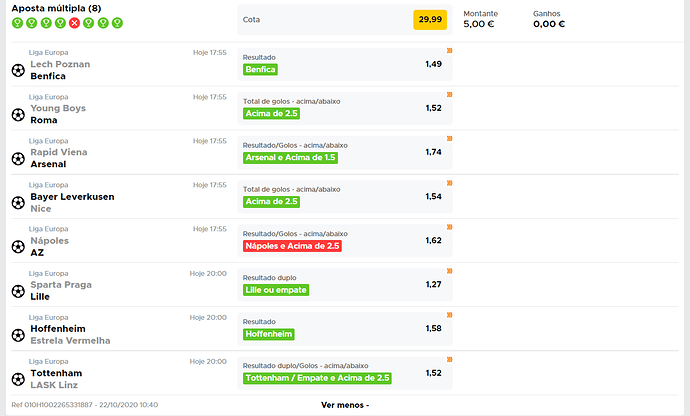Click soccer ball icon for Lech Poznan vs Benfica
Screen dimensions: 690x416
(x=18, y=70)
